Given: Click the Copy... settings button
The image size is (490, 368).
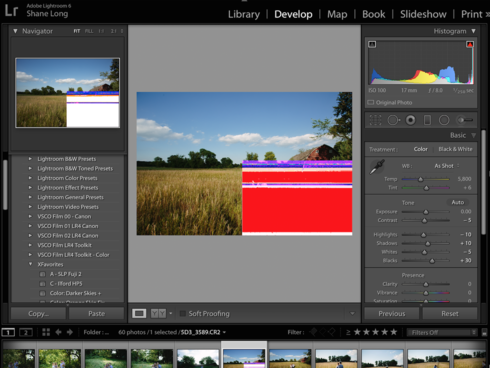Looking at the screenshot, I should click(x=38, y=314).
